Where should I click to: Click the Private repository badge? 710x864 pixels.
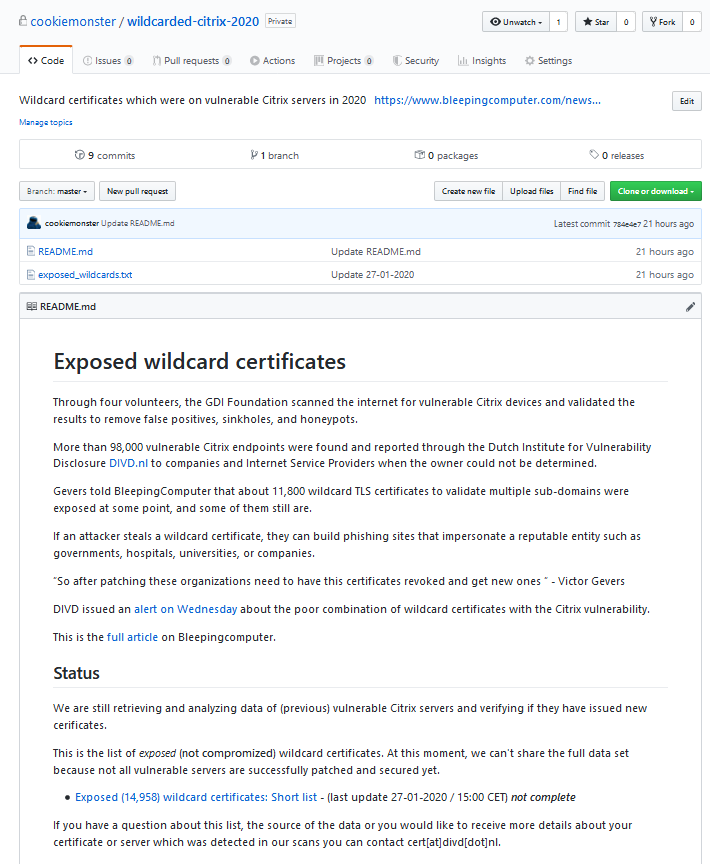(x=280, y=21)
